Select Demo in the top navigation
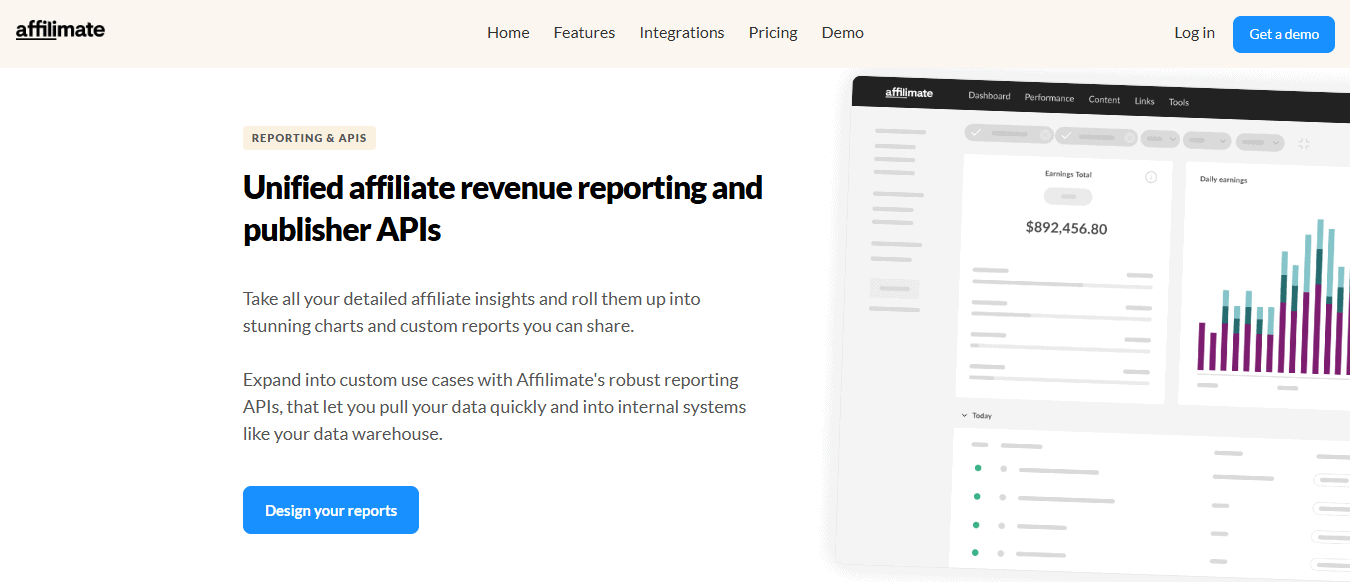 click(x=843, y=33)
